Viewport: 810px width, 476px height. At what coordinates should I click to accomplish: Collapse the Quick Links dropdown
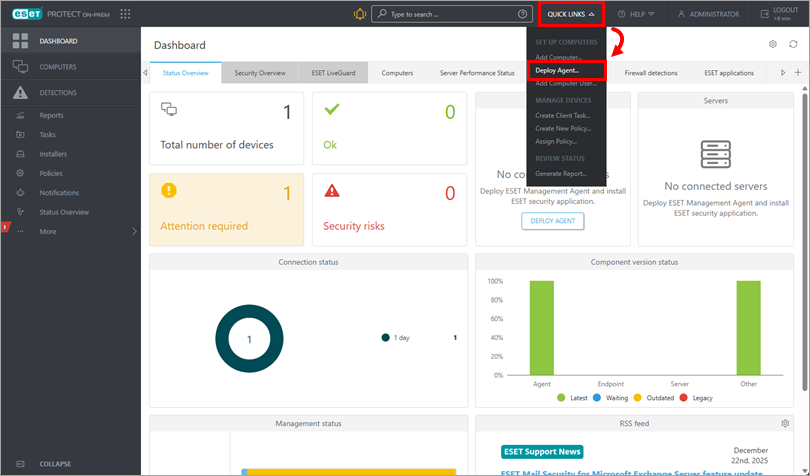[x=570, y=14]
